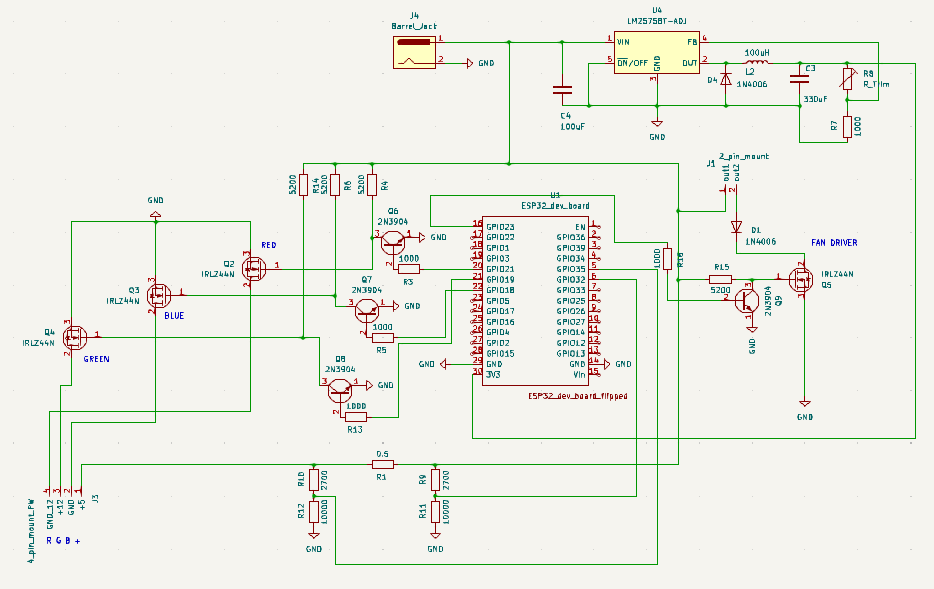Select the C4 100uF capacitor symbol
The image size is (934, 589).
click(563, 90)
